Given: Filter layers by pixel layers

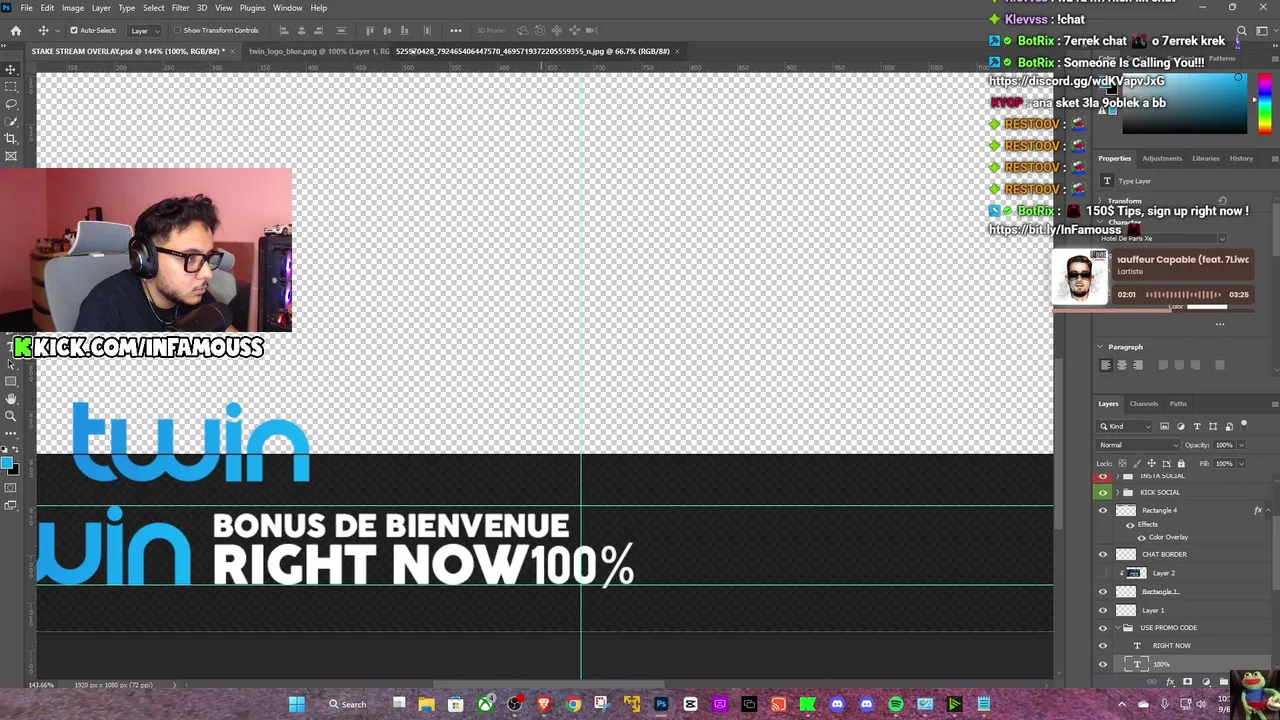Looking at the screenshot, I should click(x=1164, y=426).
